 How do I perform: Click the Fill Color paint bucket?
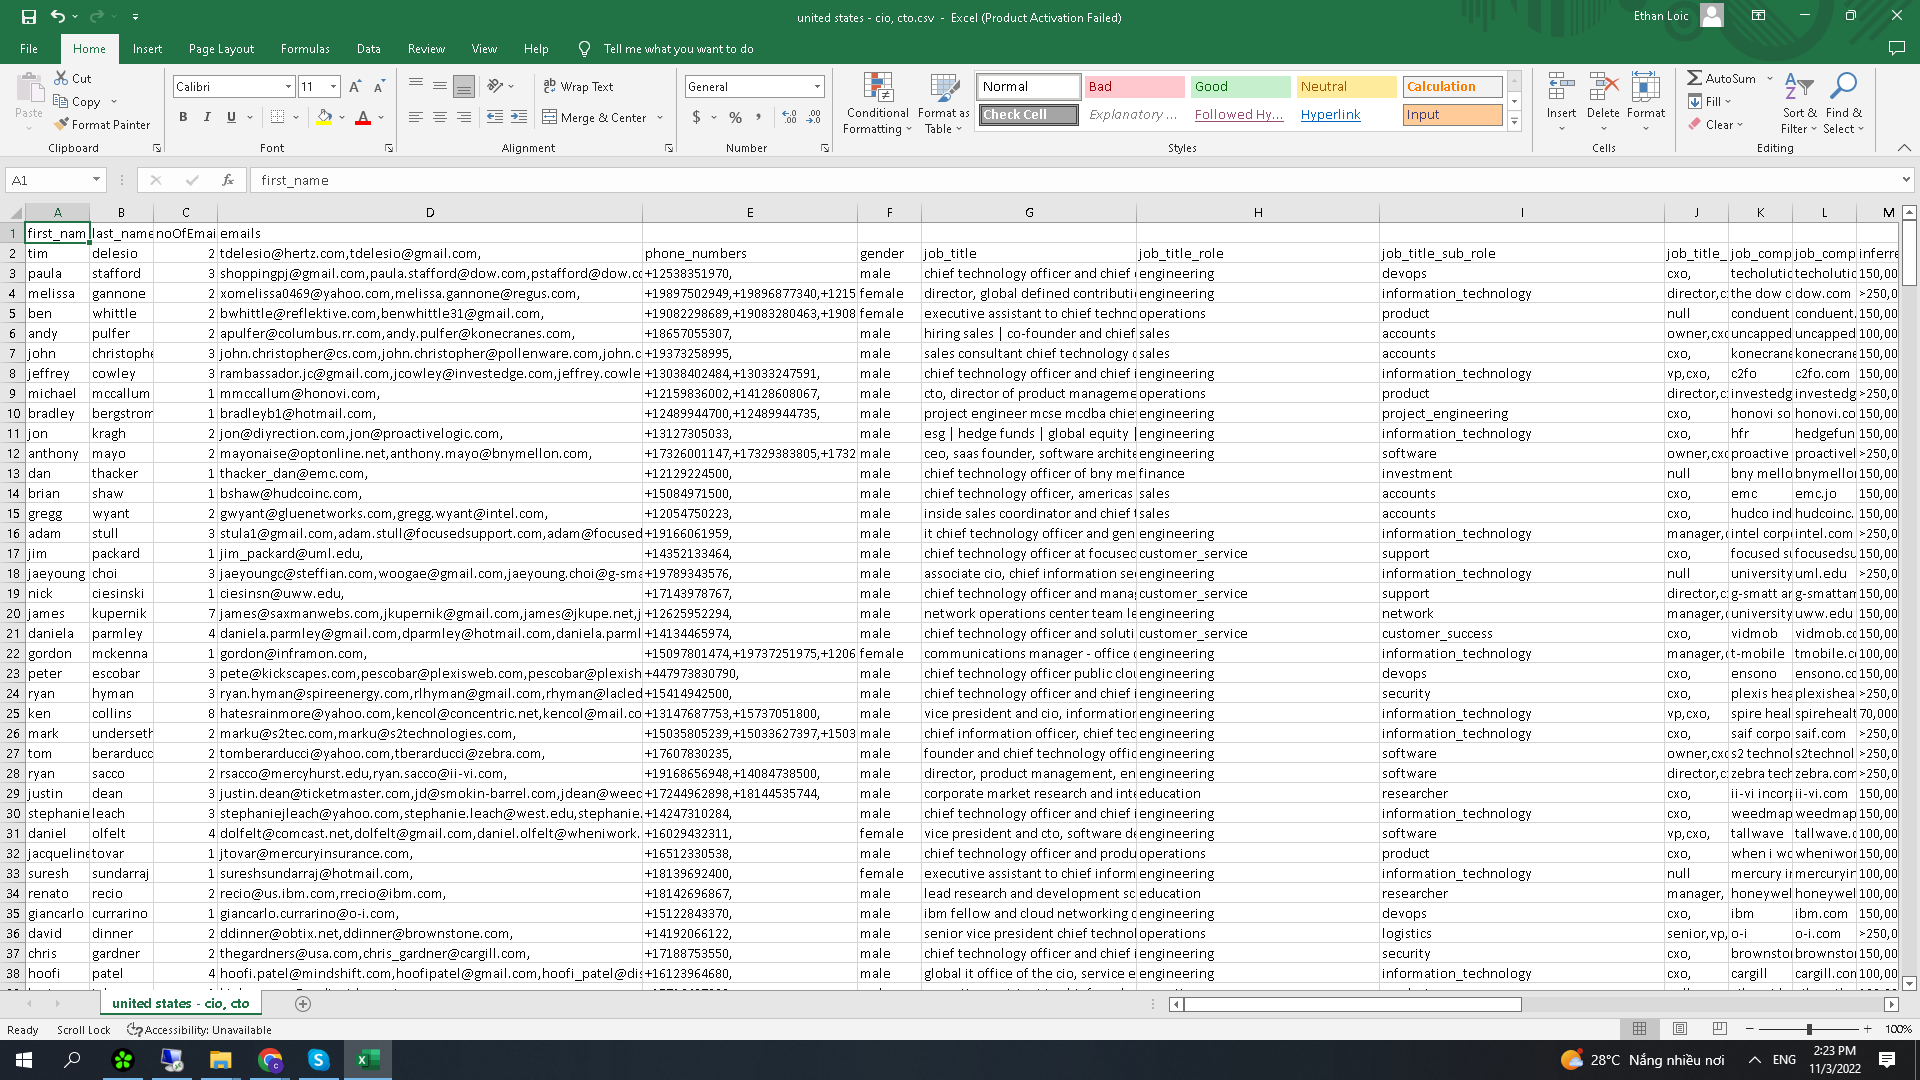[x=324, y=118]
